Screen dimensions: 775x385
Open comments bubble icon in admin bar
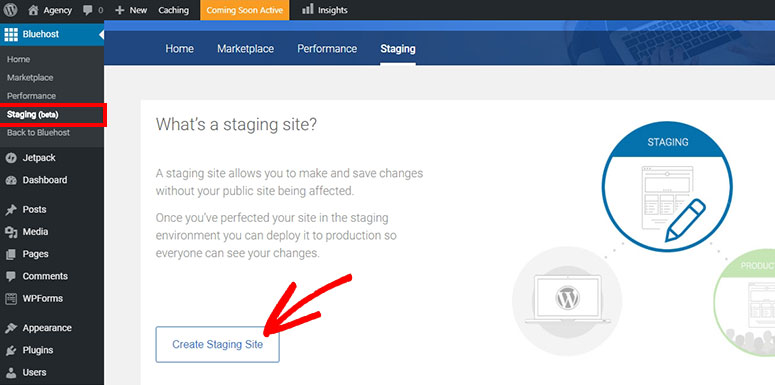pyautogui.click(x=88, y=10)
